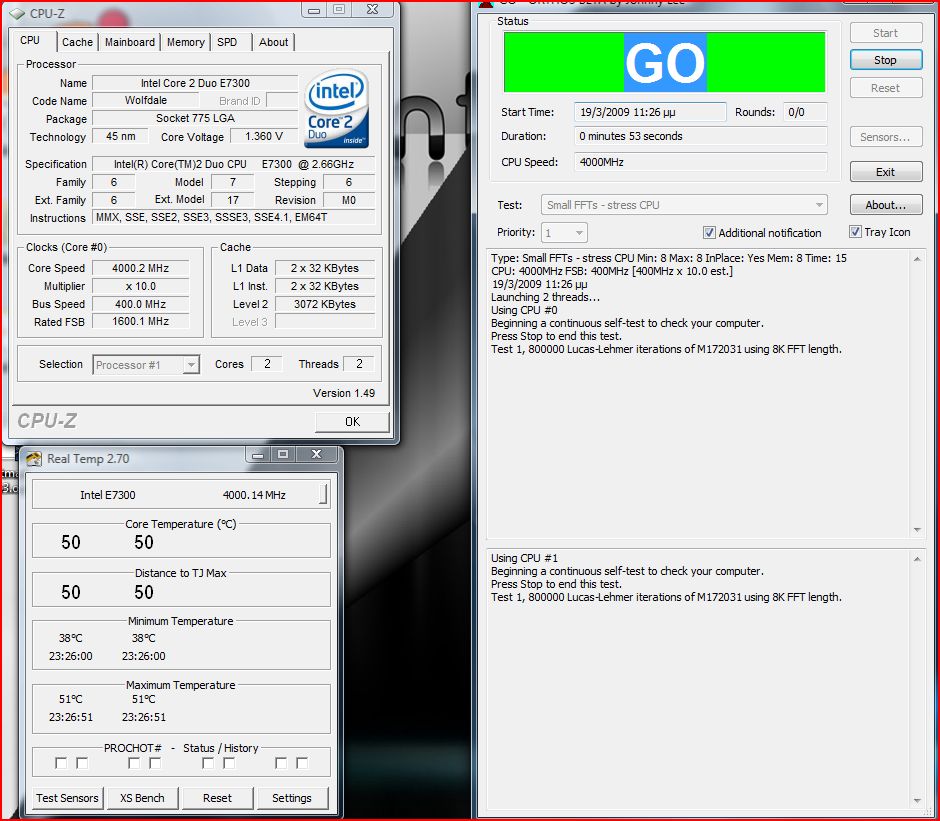This screenshot has width=940, height=821.
Task: Click the Cores count value in CPU-Z
Action: pyautogui.click(x=267, y=364)
